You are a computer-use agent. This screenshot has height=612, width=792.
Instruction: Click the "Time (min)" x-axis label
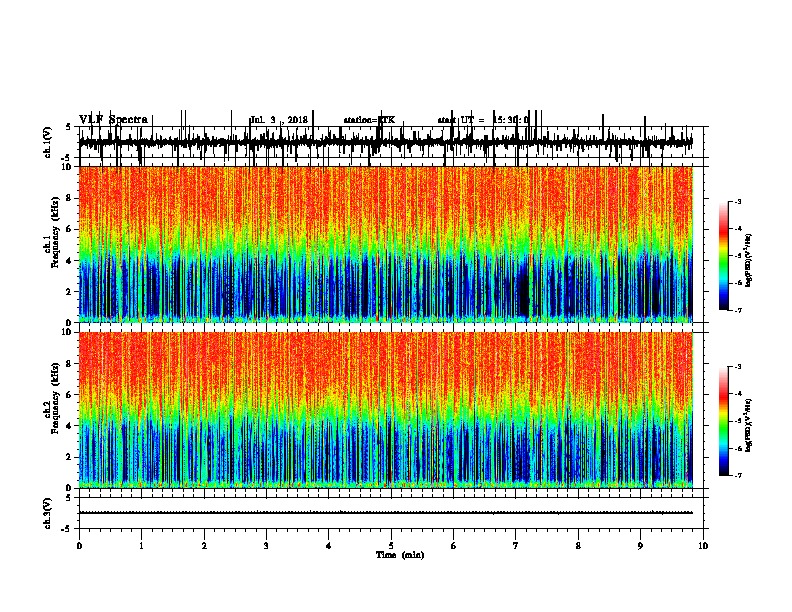tap(400, 555)
